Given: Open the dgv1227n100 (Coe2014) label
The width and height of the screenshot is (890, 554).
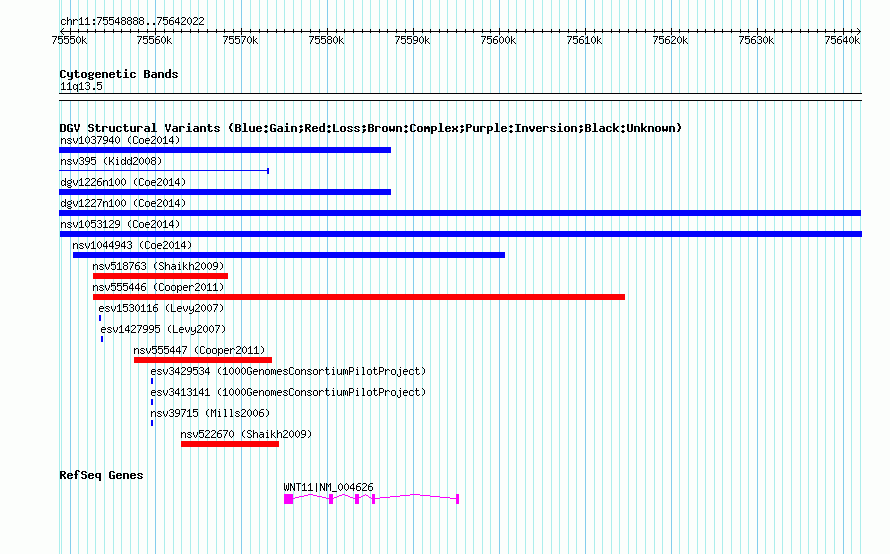Looking at the screenshot, I should [x=123, y=203].
